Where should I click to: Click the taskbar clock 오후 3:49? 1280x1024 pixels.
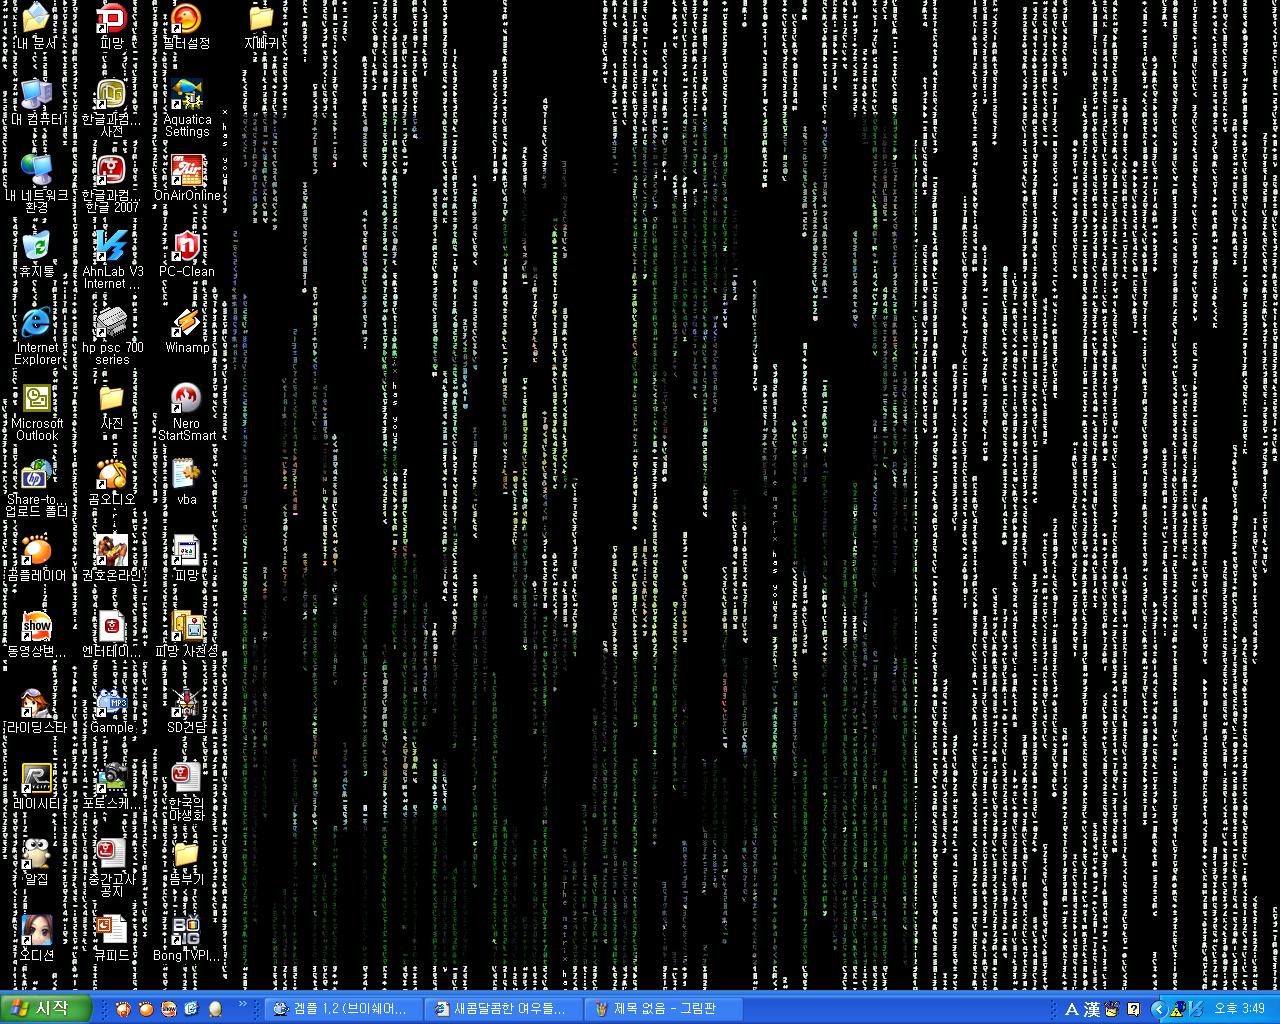tap(1240, 1009)
